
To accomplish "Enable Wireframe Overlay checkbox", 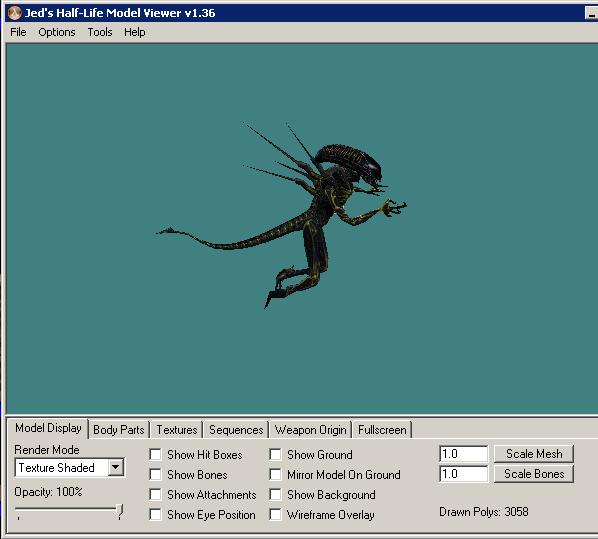I will point(275,515).
